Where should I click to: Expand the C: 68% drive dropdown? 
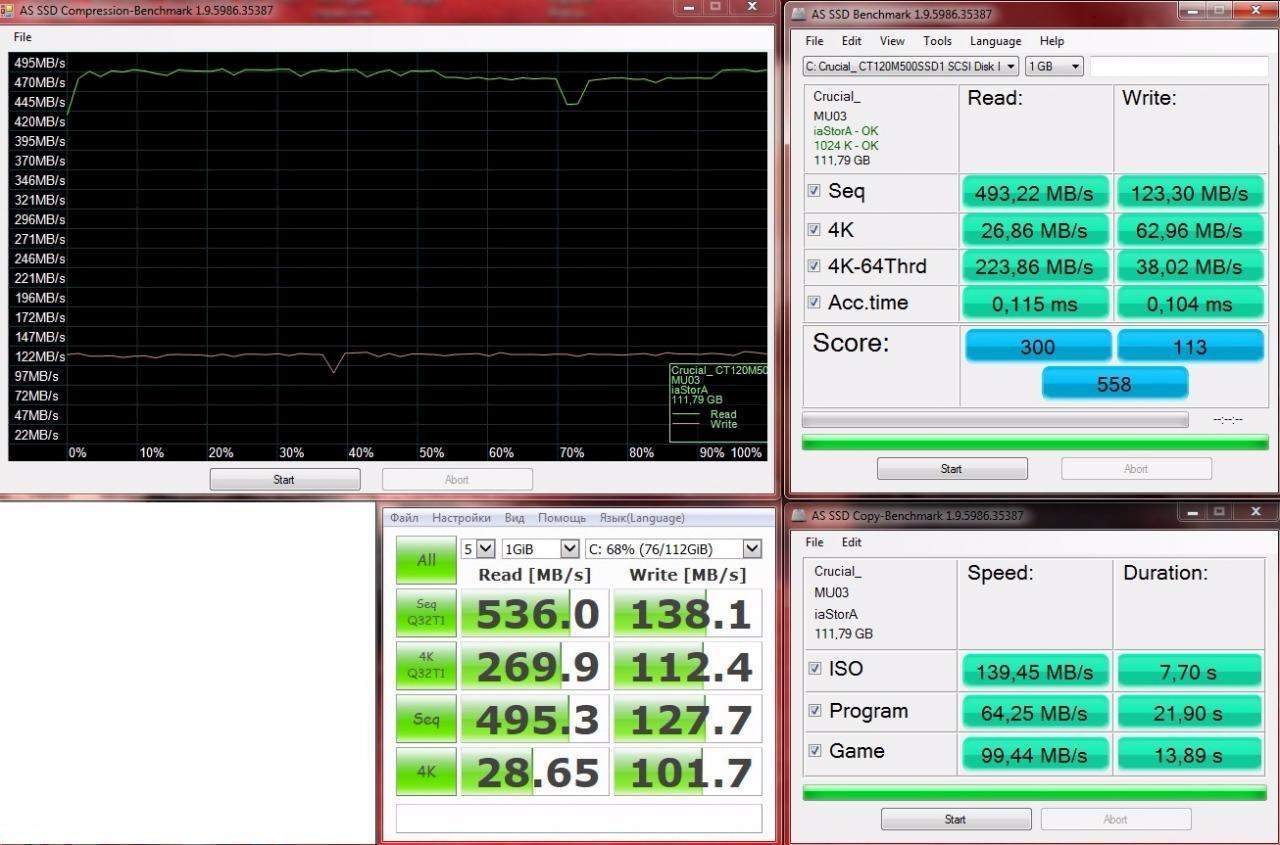[x=673, y=549]
